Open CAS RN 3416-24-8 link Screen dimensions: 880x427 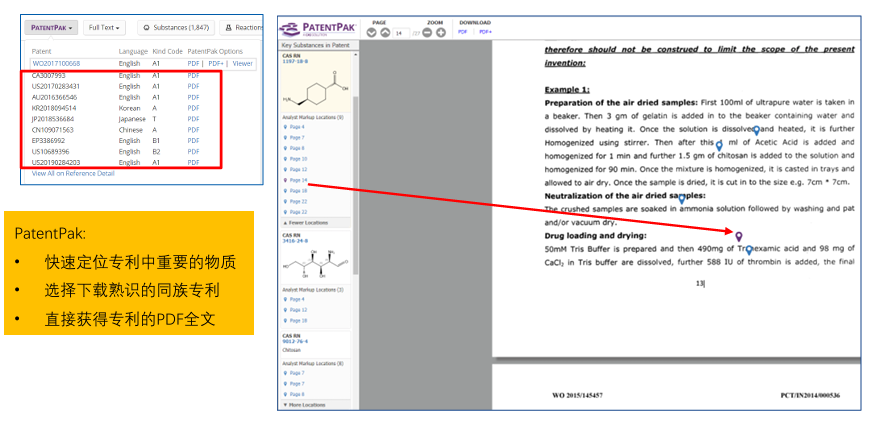293,240
